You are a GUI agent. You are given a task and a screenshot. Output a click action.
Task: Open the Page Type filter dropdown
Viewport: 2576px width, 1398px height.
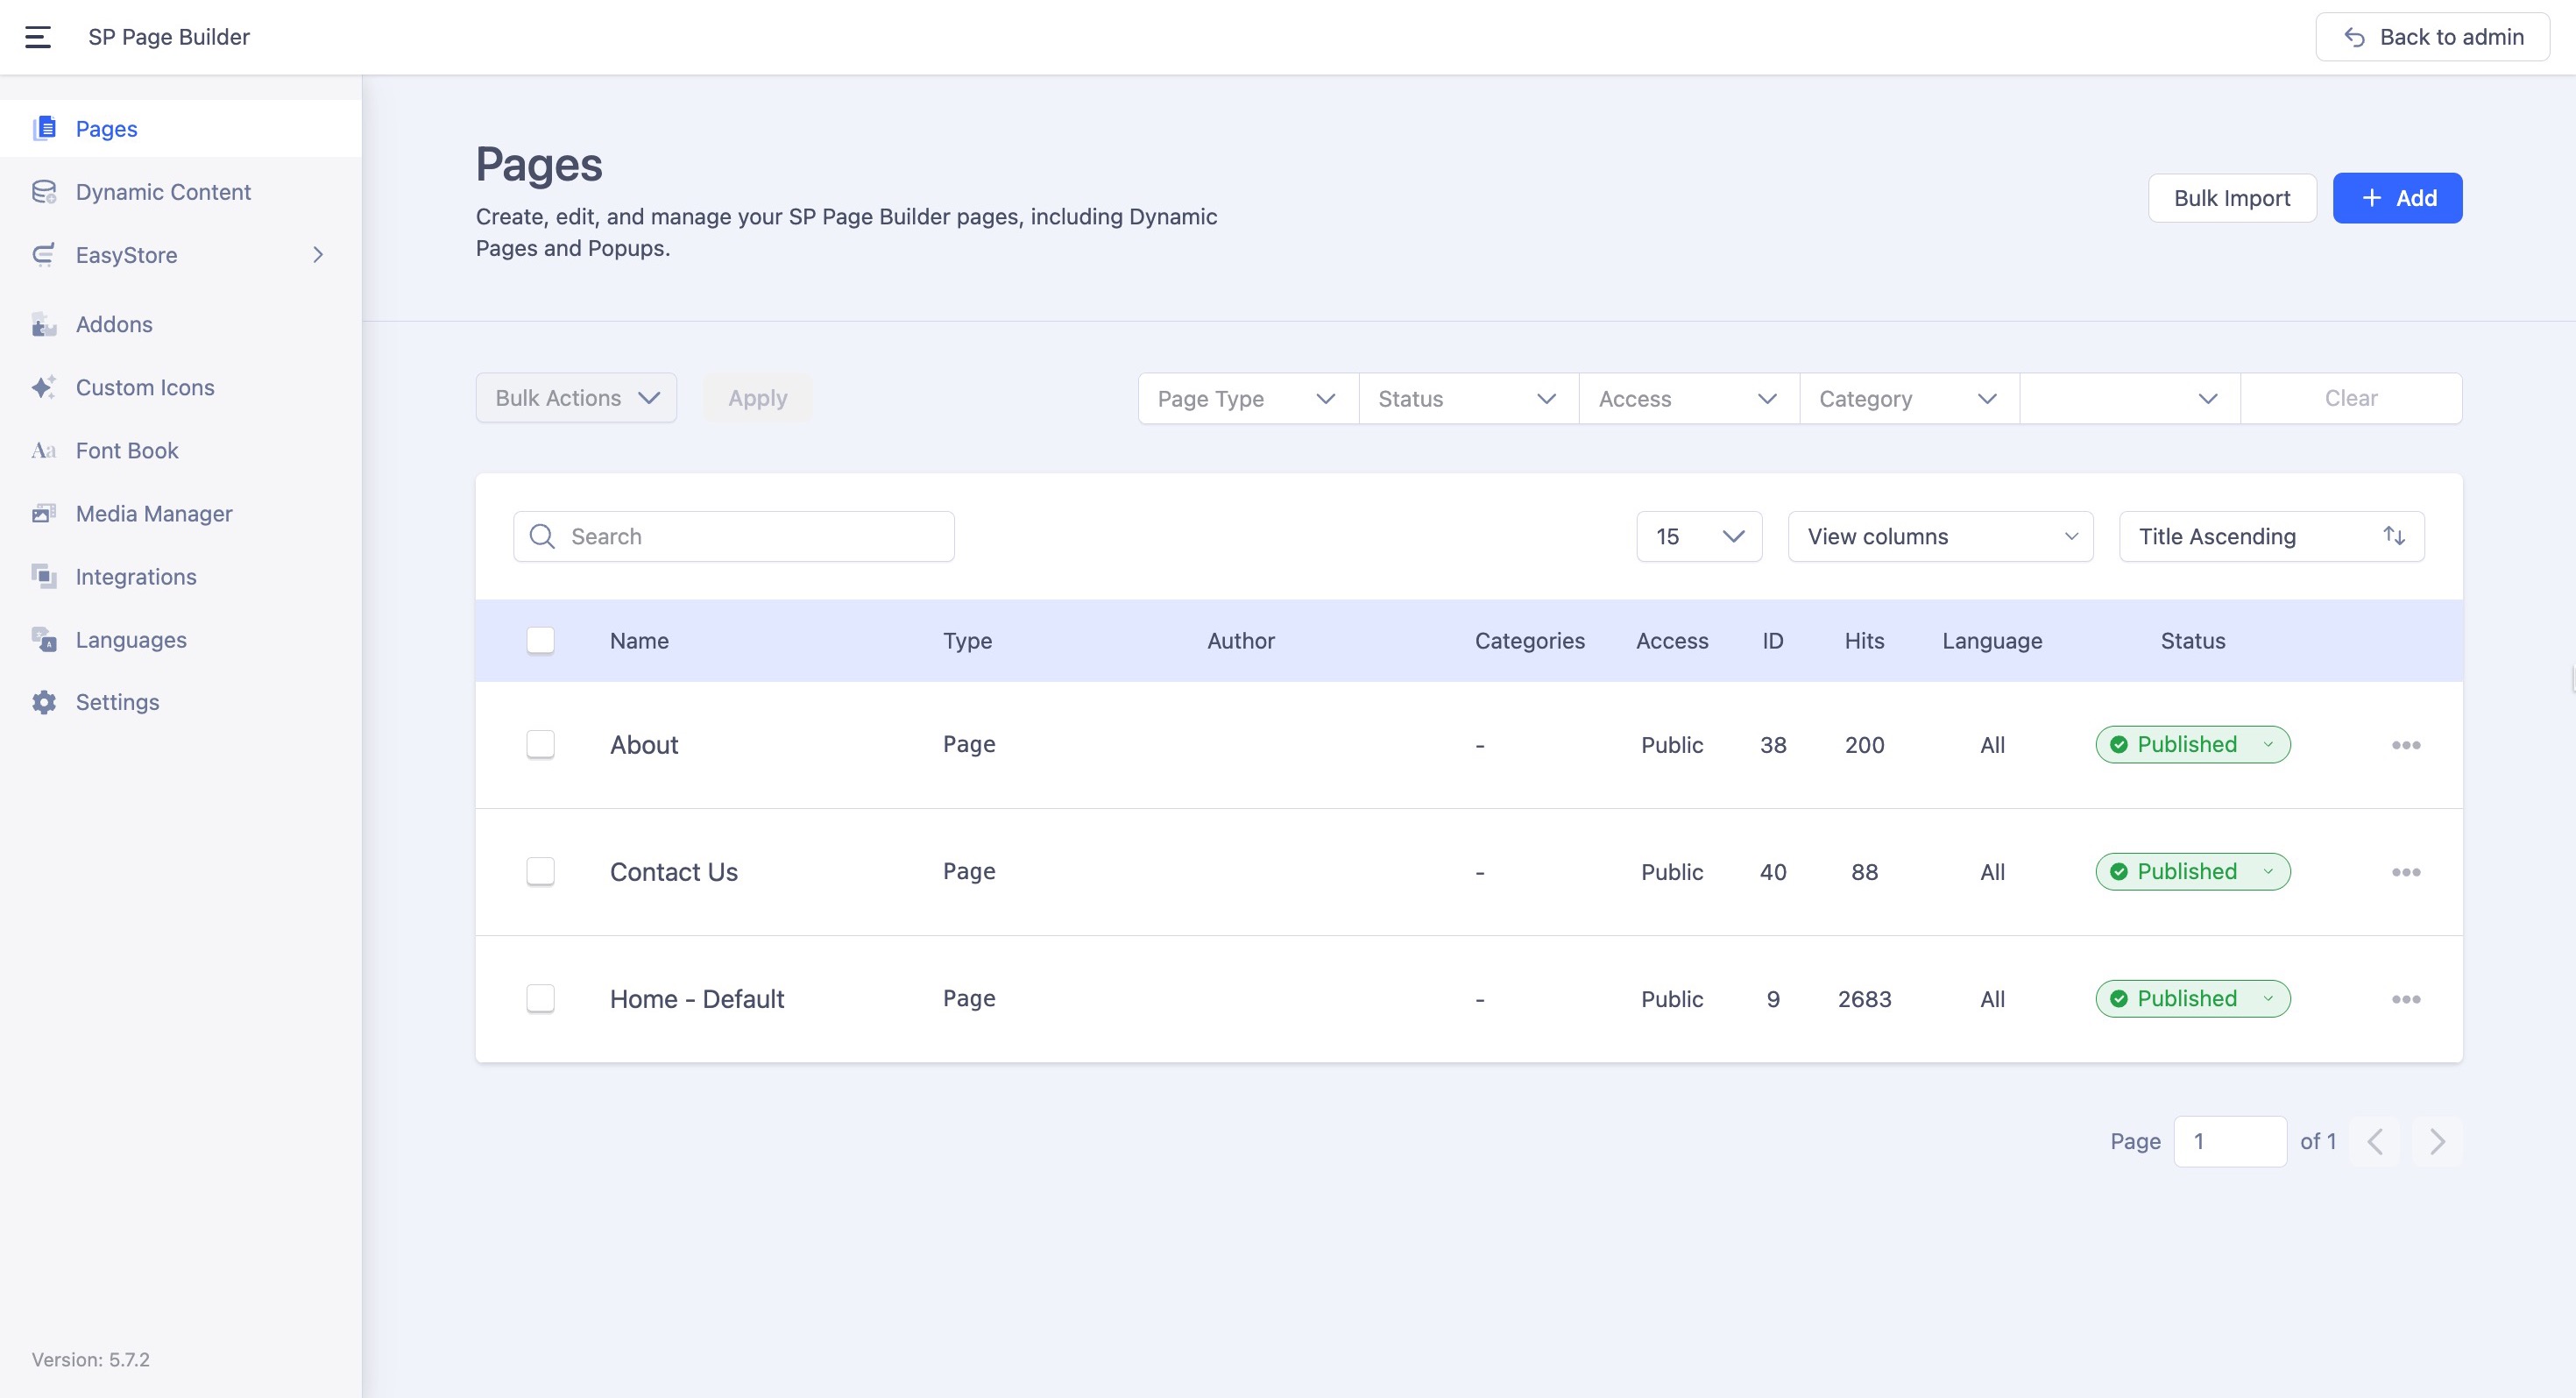tap(1246, 399)
